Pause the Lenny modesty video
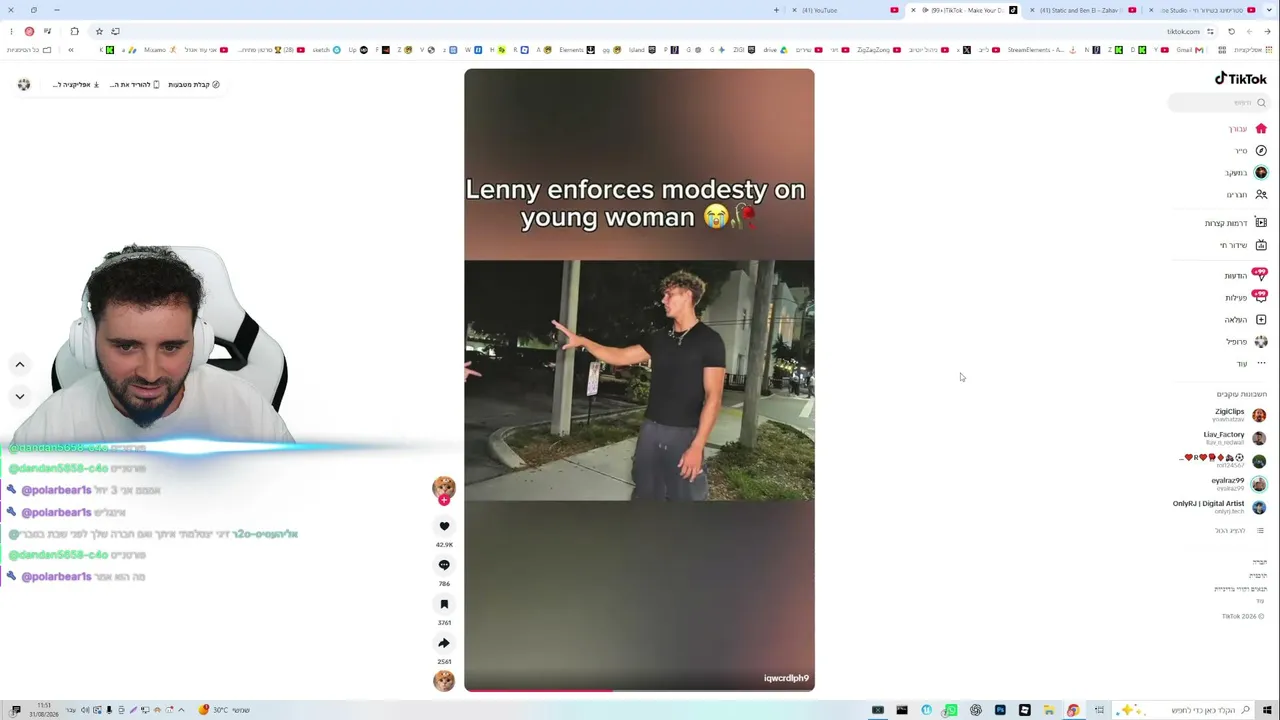 [x=639, y=380]
